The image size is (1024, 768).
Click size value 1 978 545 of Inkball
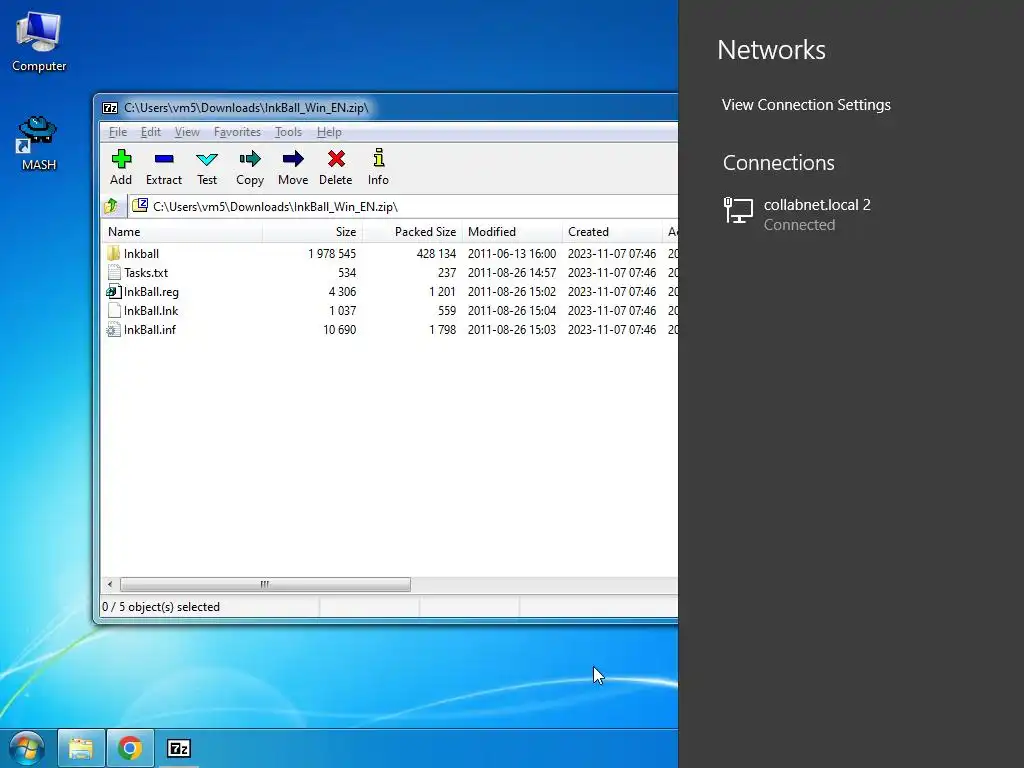pyautogui.click(x=332, y=253)
